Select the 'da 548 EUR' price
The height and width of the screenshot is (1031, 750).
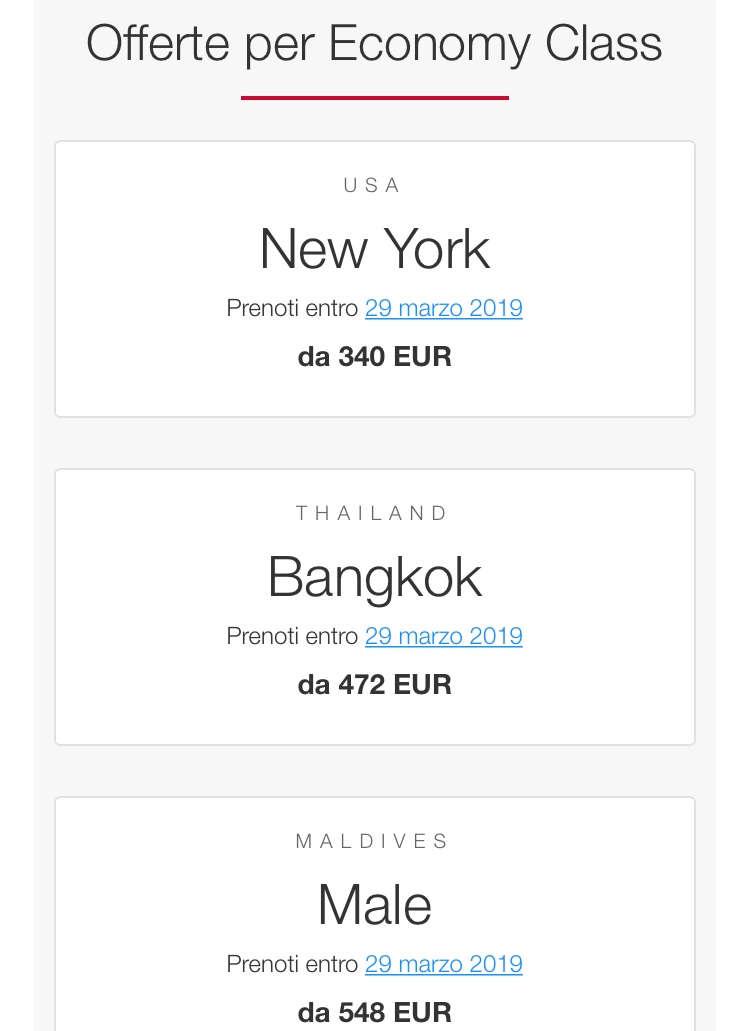click(374, 1012)
